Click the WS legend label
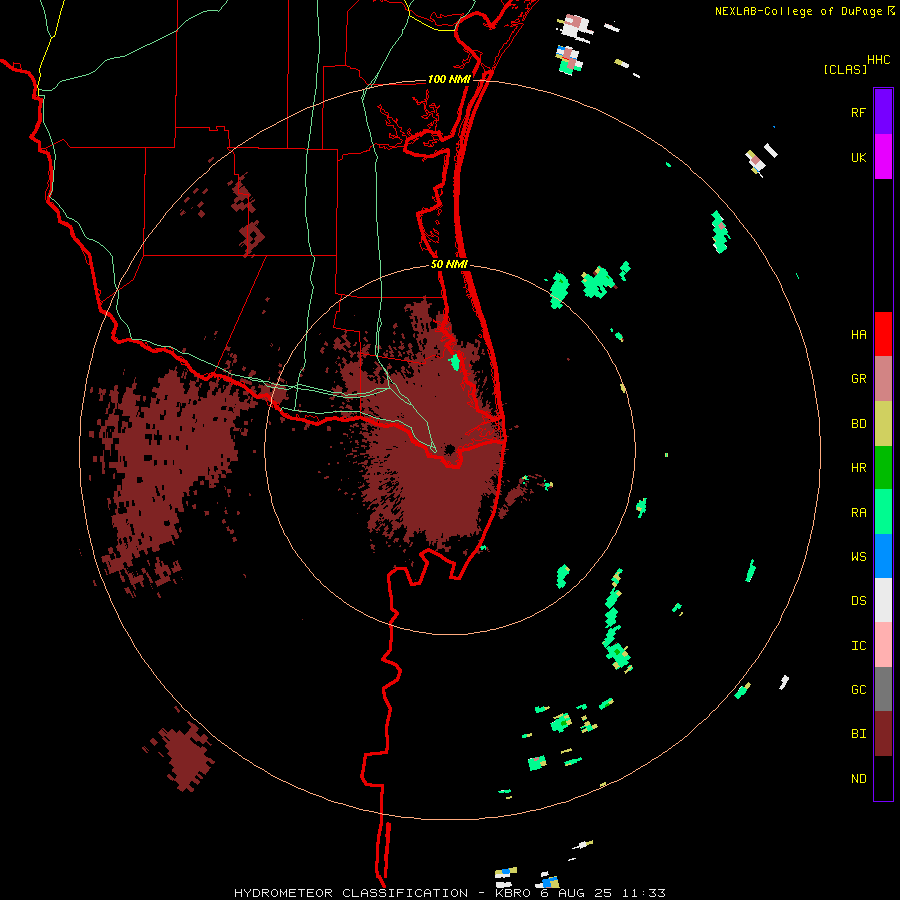The height and width of the screenshot is (900, 900). click(x=858, y=557)
